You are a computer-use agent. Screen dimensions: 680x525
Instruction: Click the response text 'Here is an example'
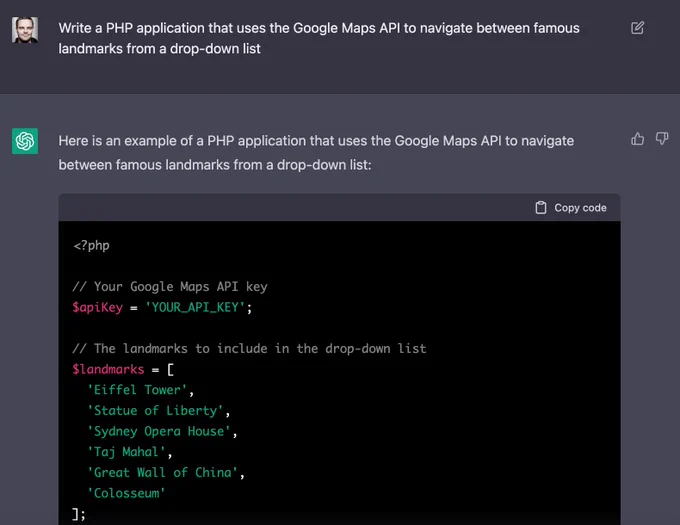pos(316,153)
